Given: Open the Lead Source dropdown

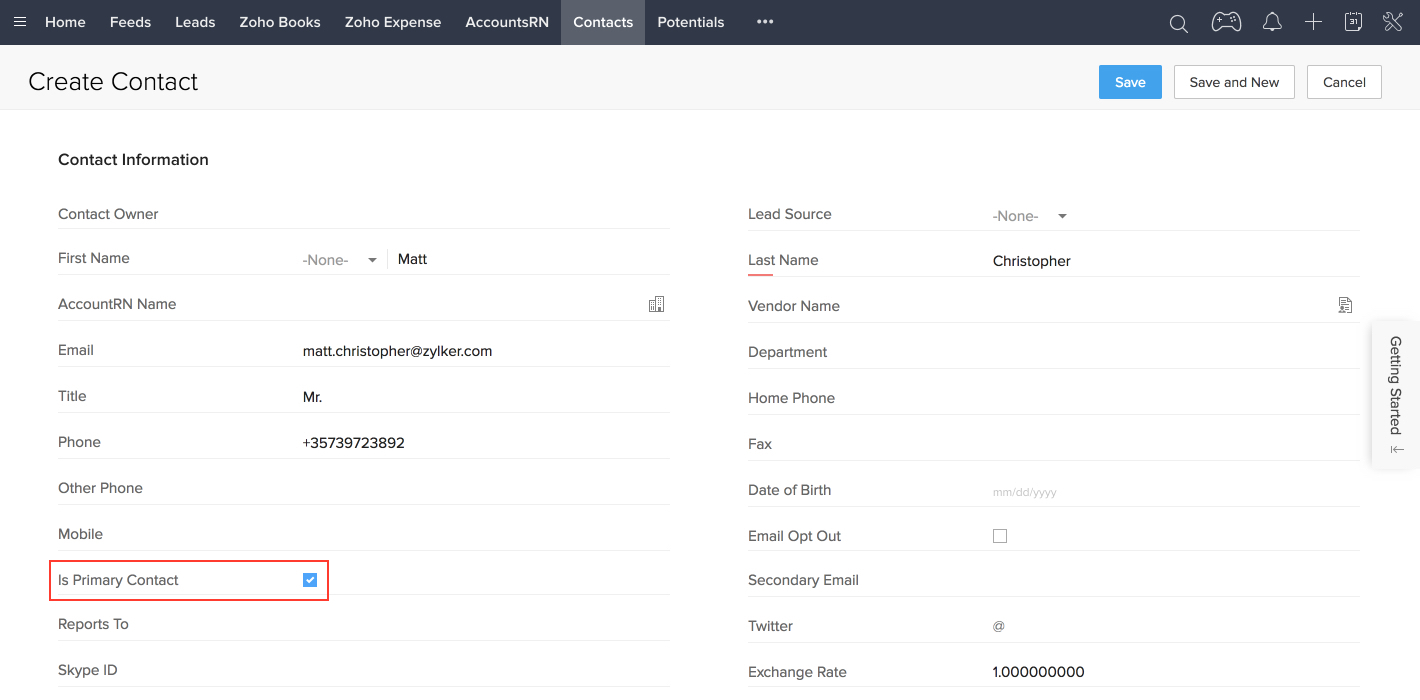Looking at the screenshot, I should click(x=1031, y=215).
